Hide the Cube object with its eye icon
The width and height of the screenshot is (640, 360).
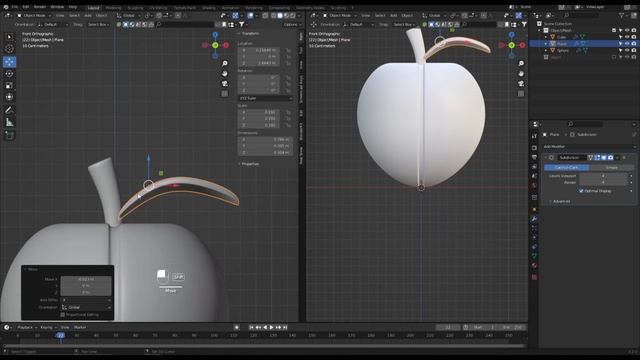pos(627,37)
